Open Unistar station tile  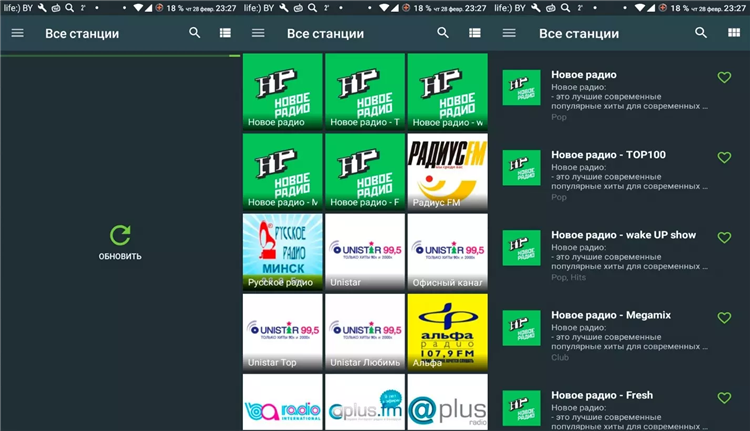click(365, 252)
